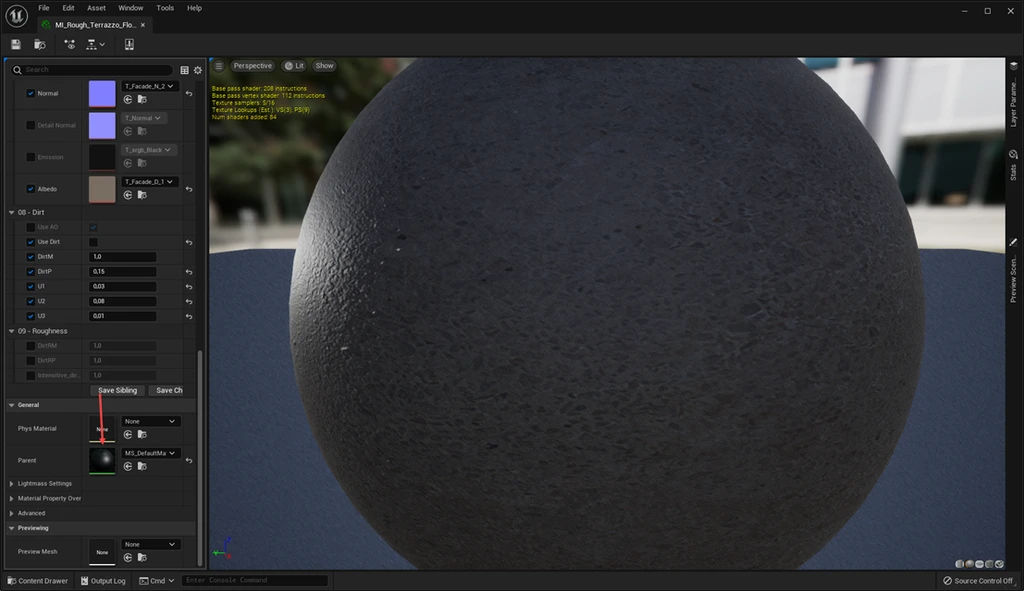Toggle the property matrix grid icon
1024x591 pixels.
[184, 70]
